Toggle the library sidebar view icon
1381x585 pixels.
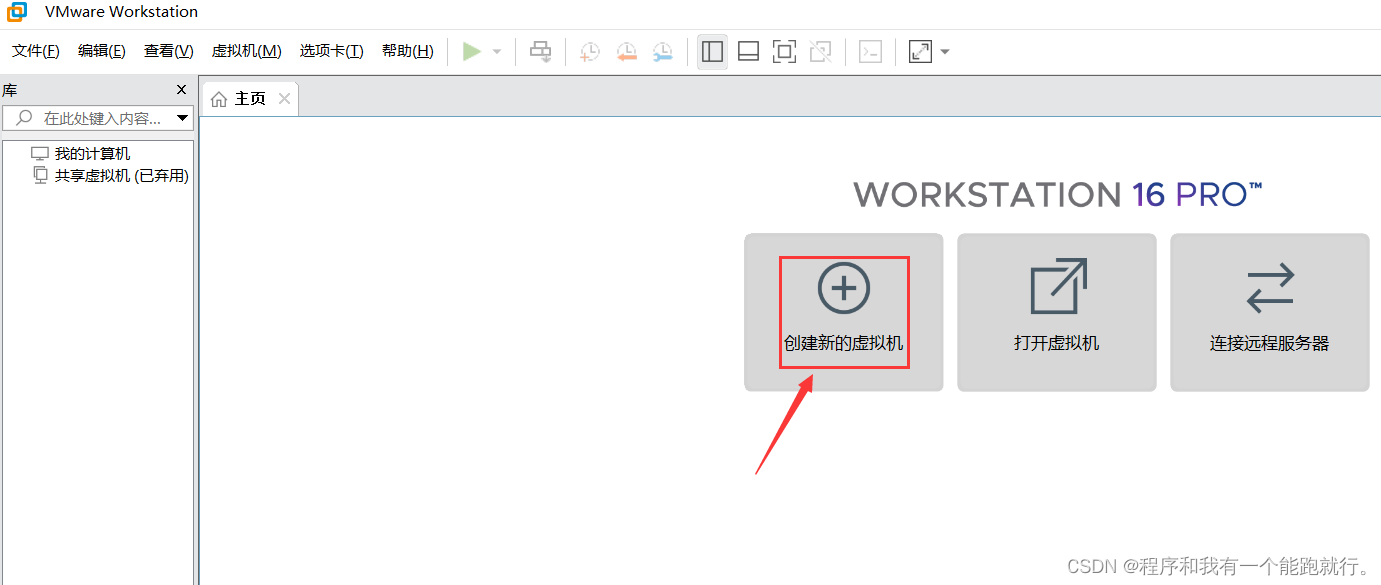(x=712, y=51)
